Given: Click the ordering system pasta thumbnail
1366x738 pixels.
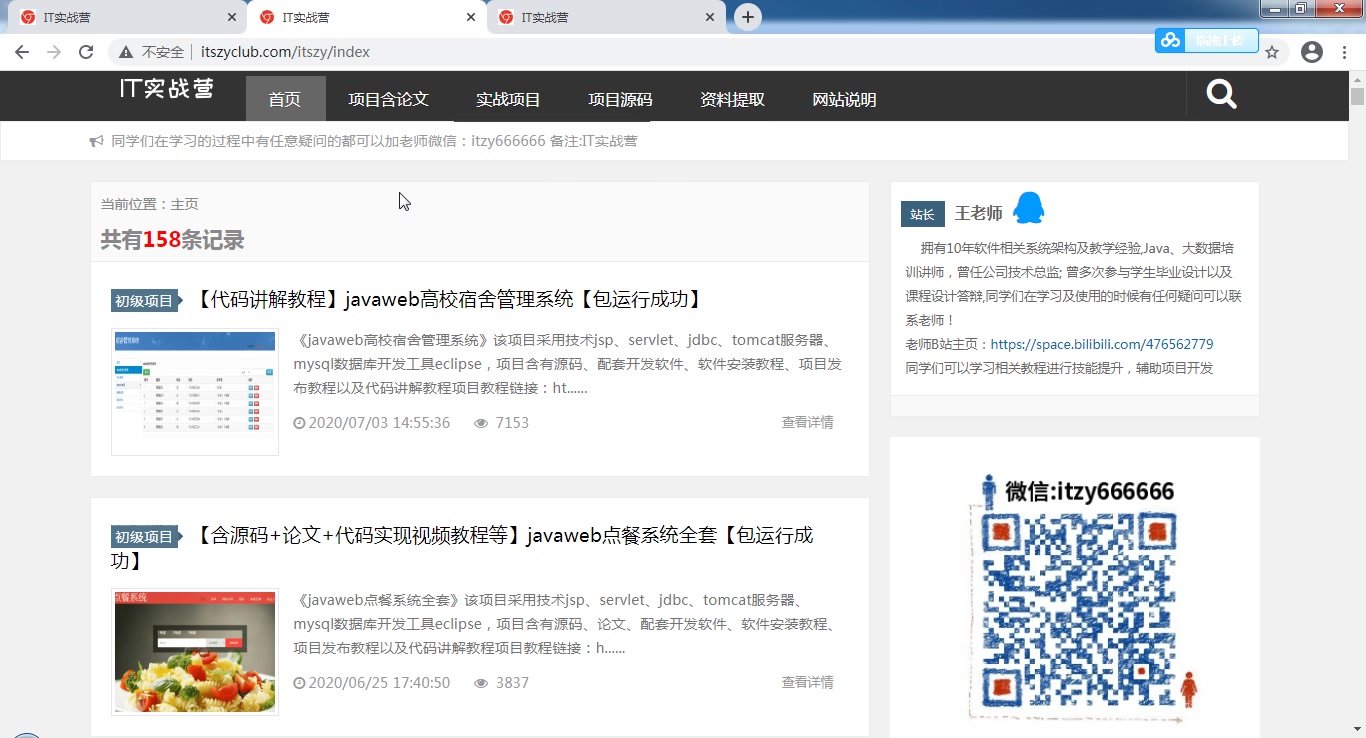Looking at the screenshot, I should 195,652.
